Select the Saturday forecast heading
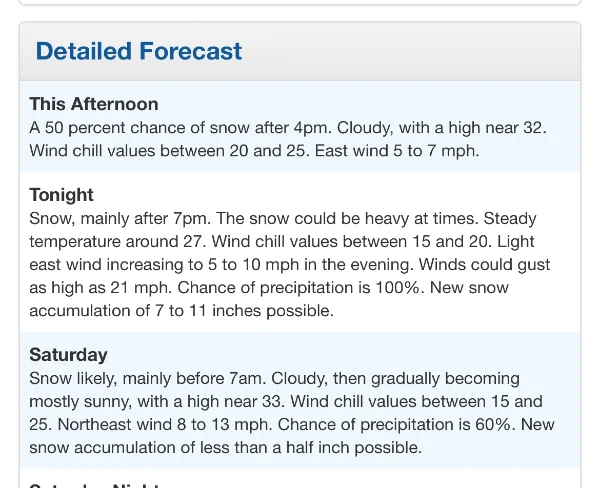Image resolution: width=600 pixels, height=488 pixels. 68,355
